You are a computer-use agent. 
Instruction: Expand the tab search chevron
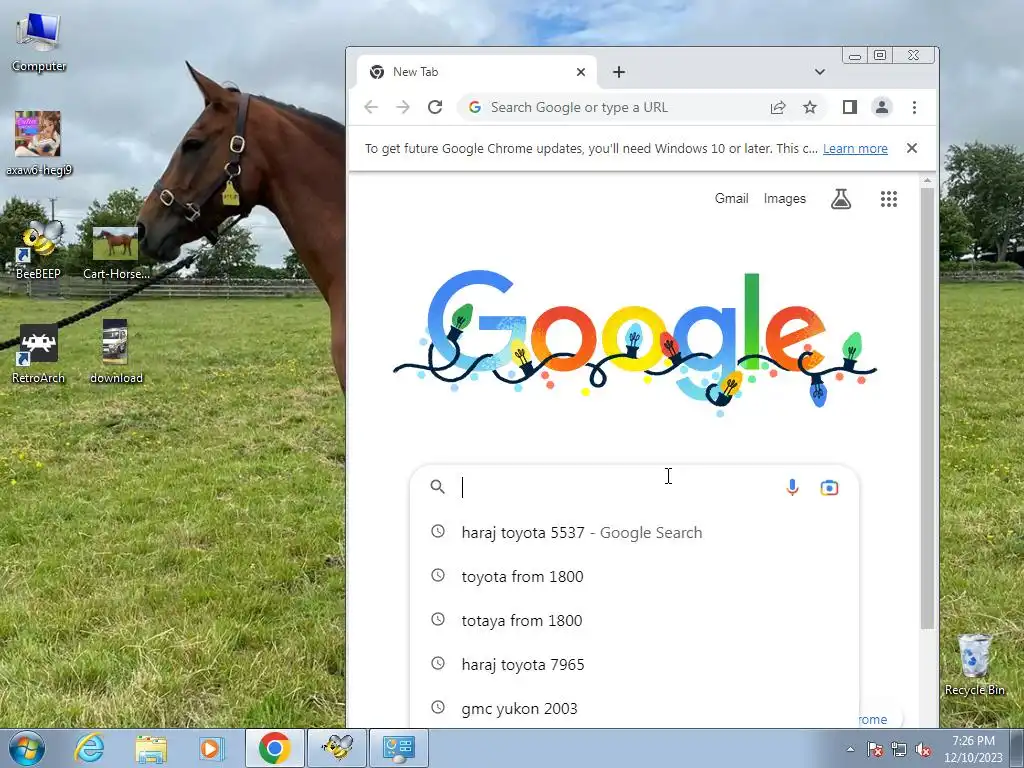tap(820, 72)
